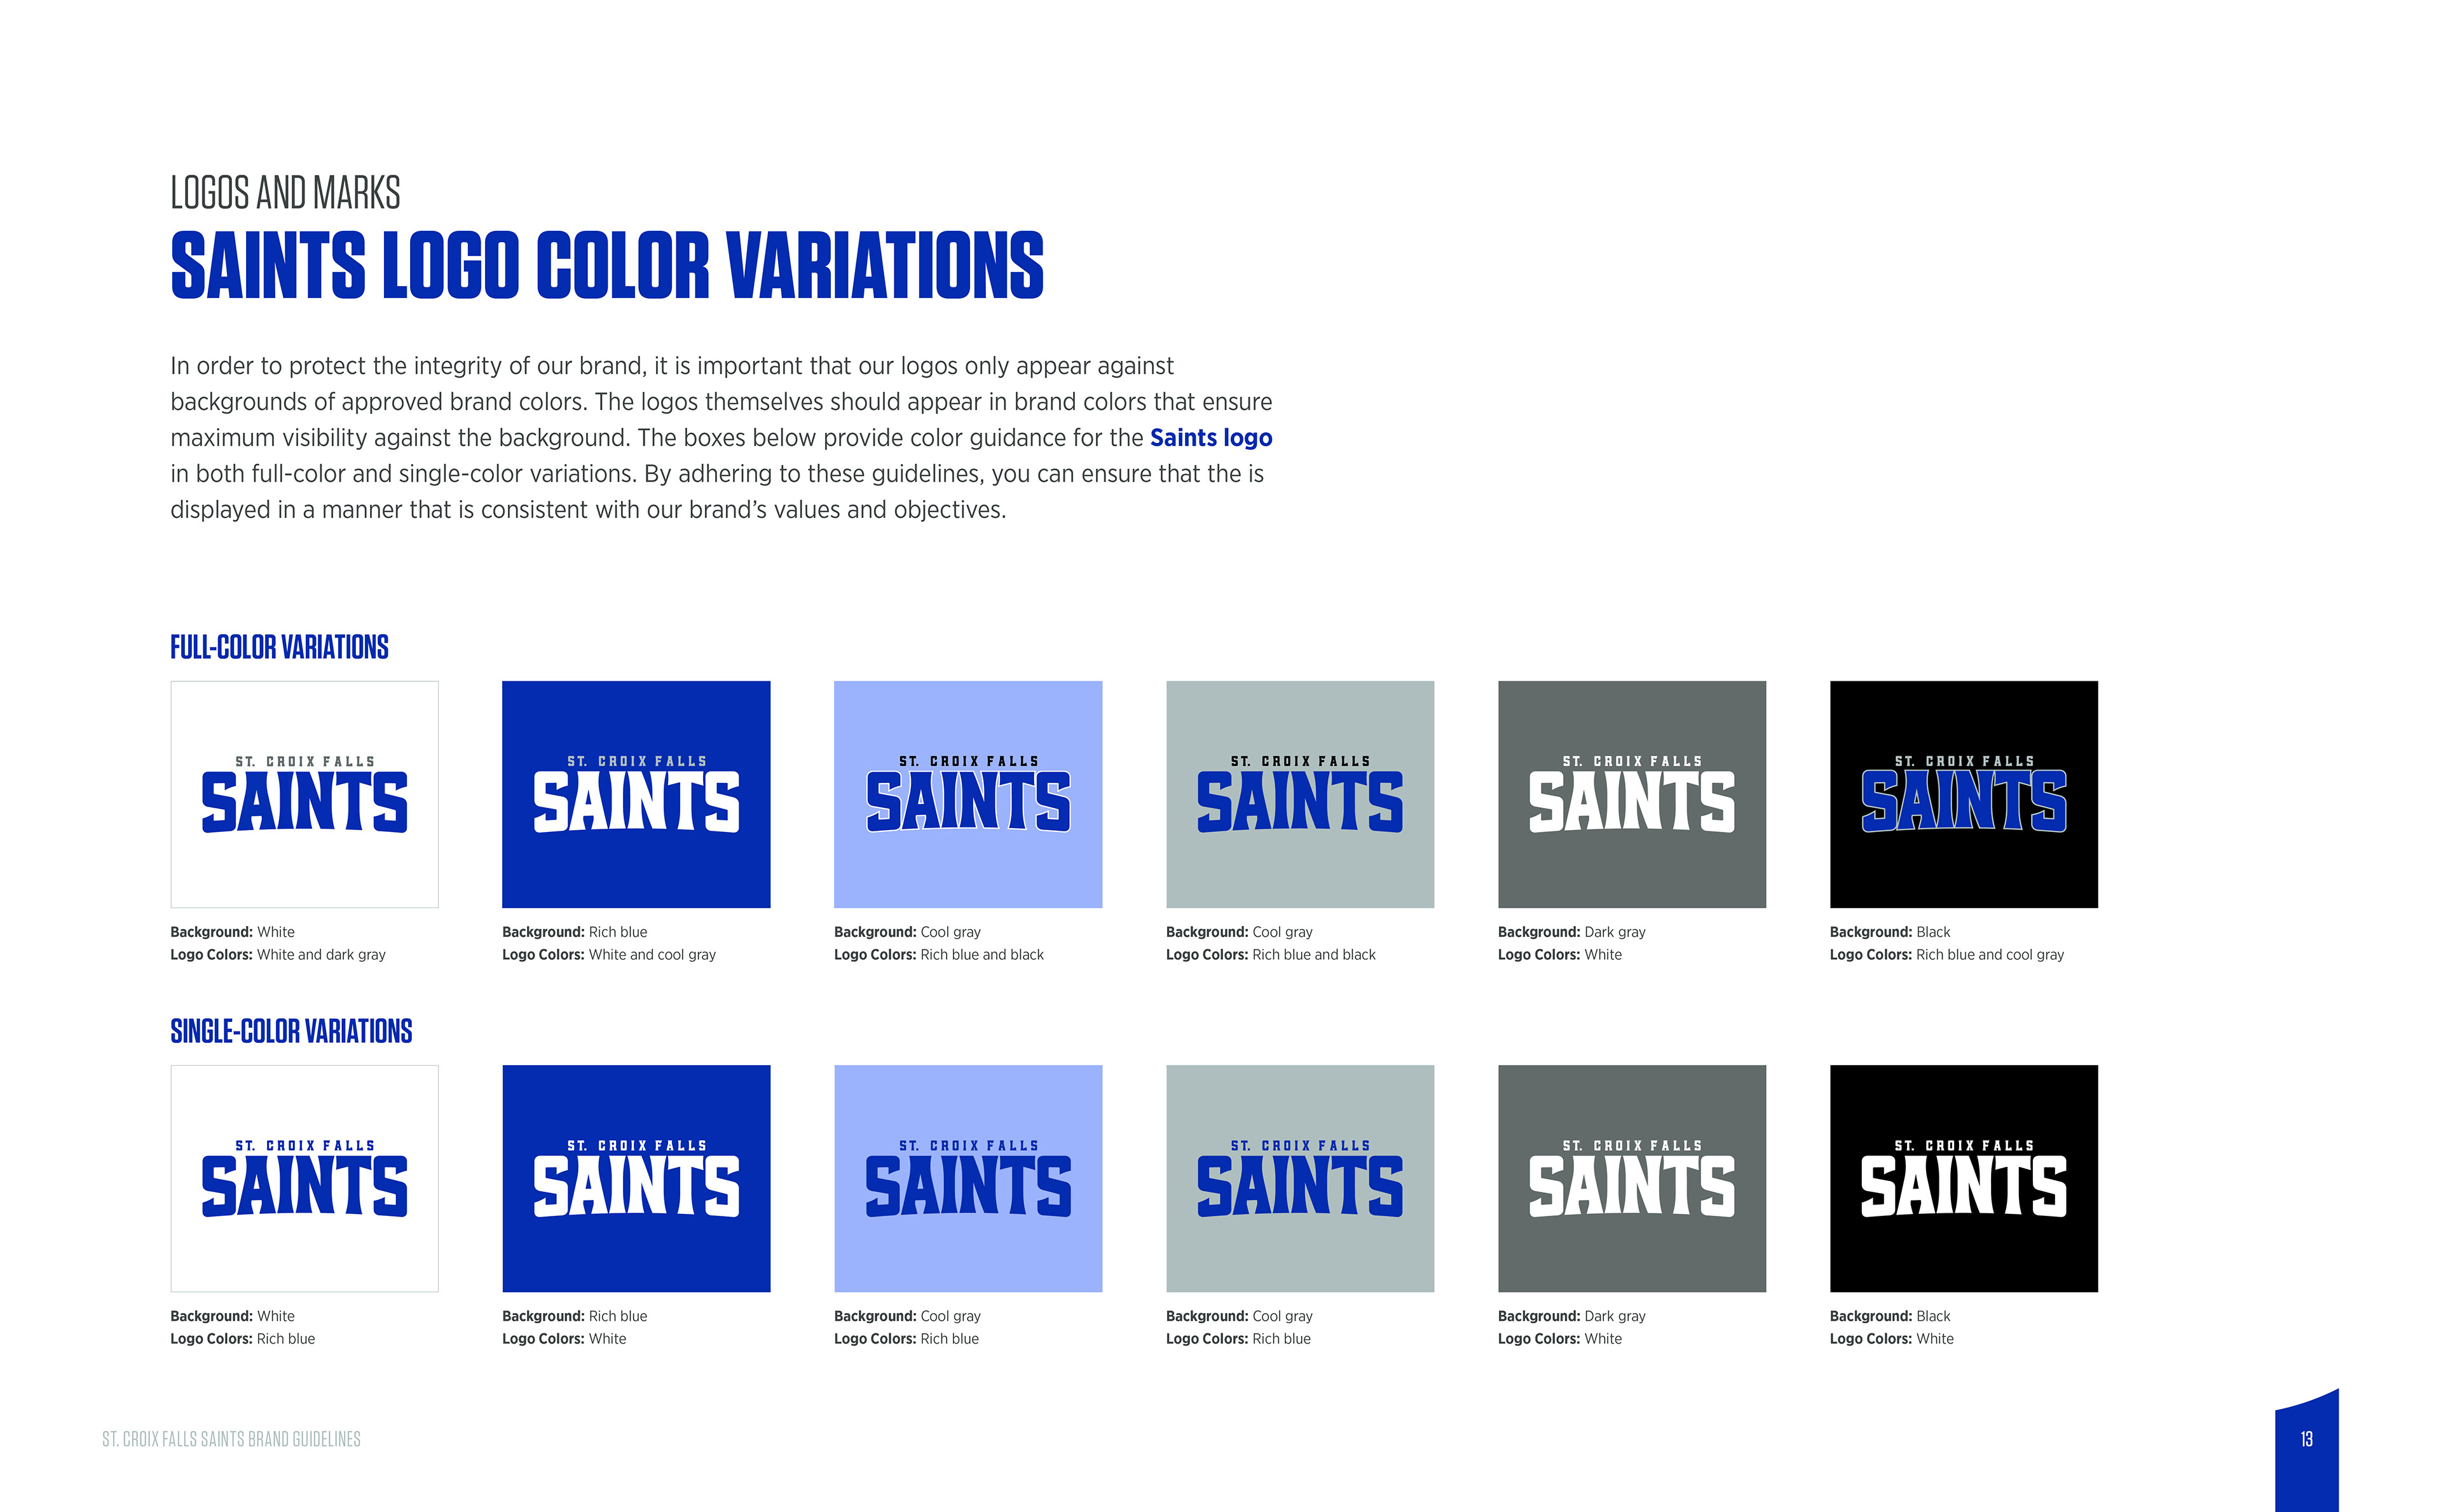The image size is (2441, 1512).
Task: Click the 'Logos and Marks' section label
Action: click(x=285, y=192)
